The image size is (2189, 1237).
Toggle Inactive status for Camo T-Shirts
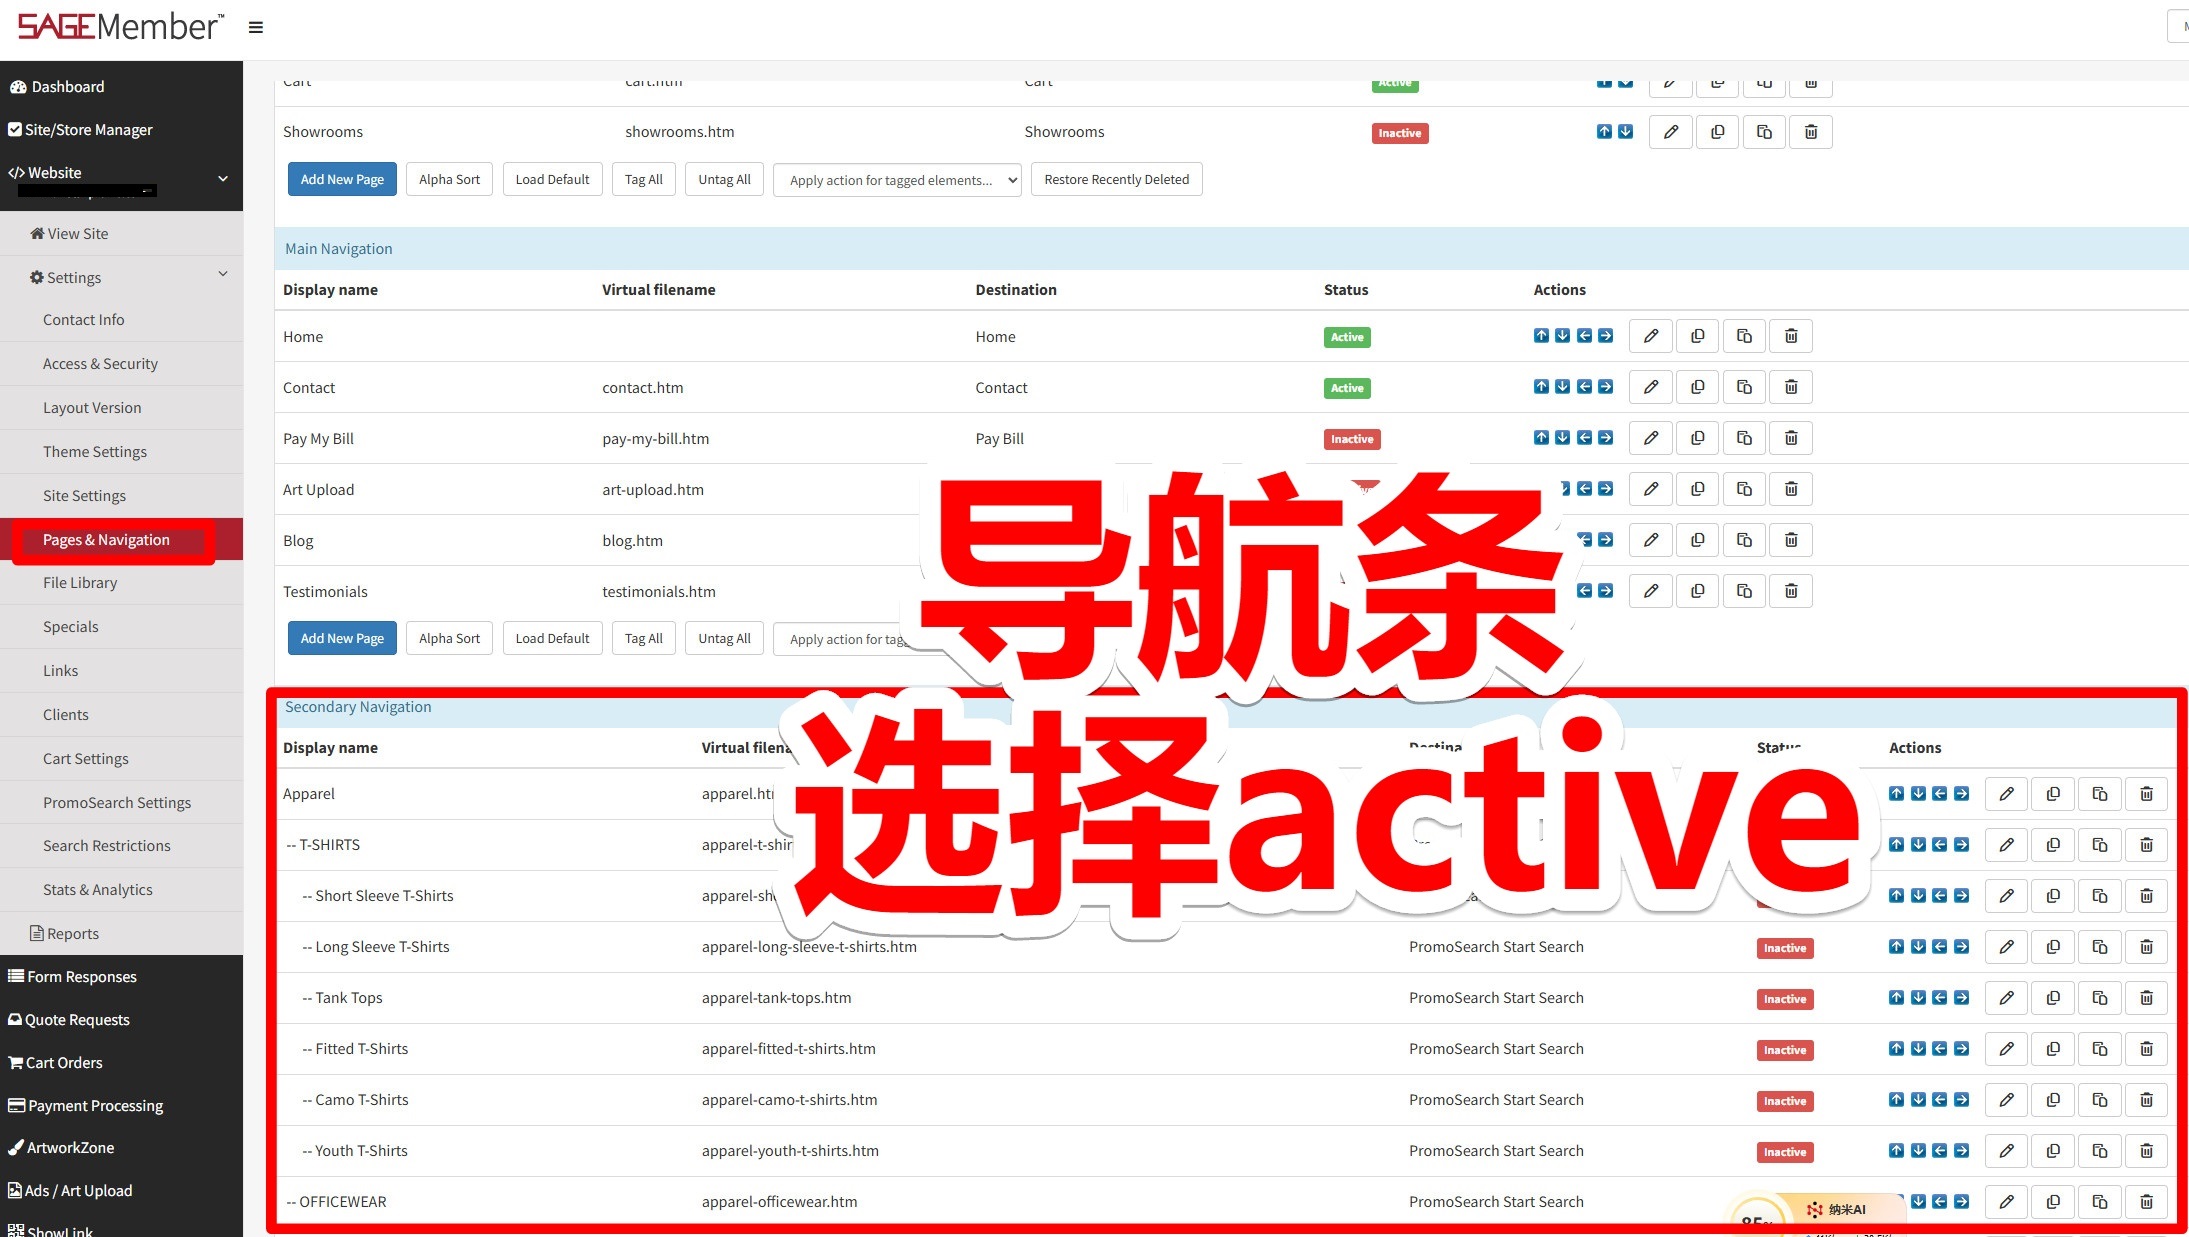point(1784,1101)
